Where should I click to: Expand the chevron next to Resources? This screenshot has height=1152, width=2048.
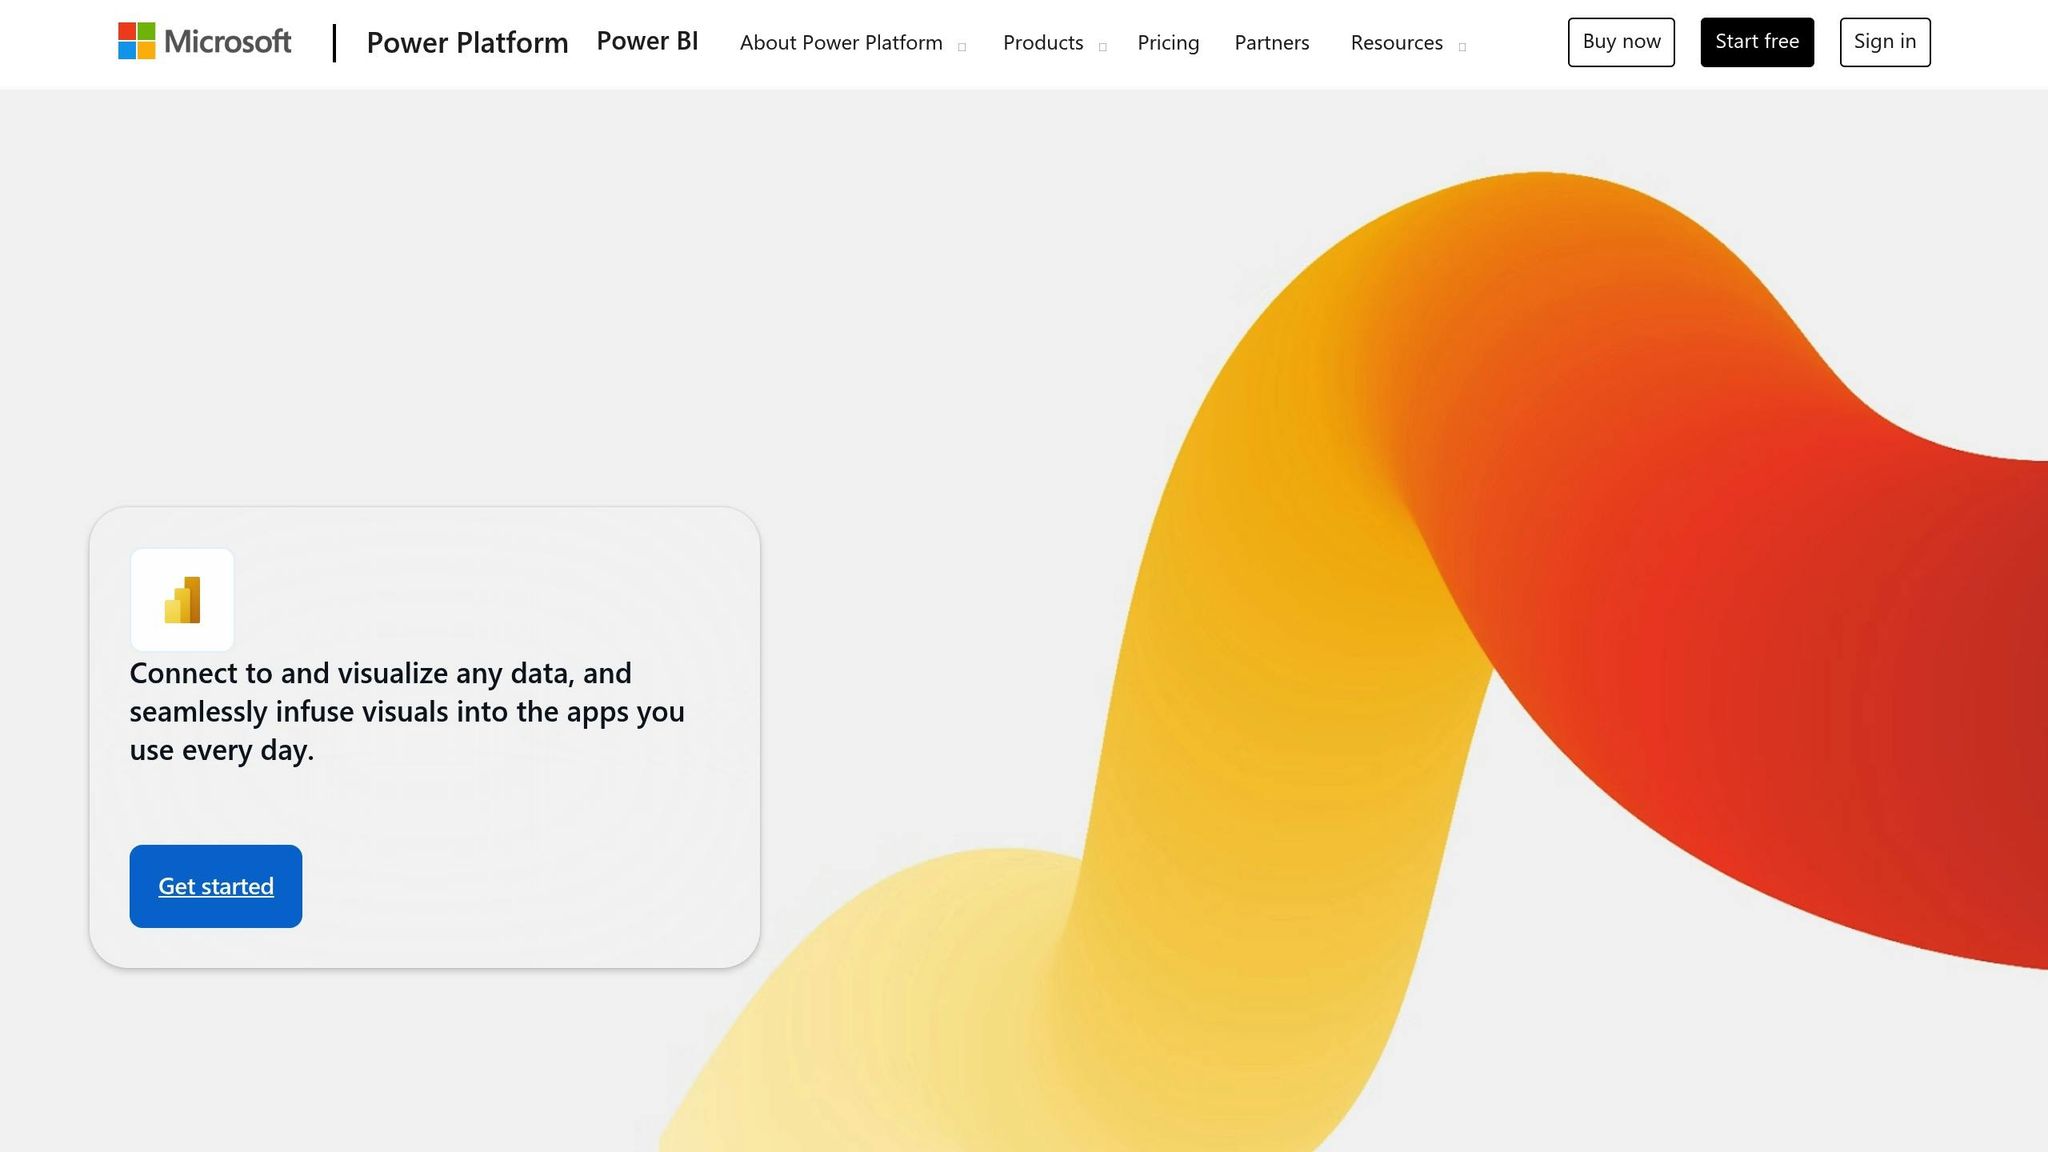[1462, 46]
